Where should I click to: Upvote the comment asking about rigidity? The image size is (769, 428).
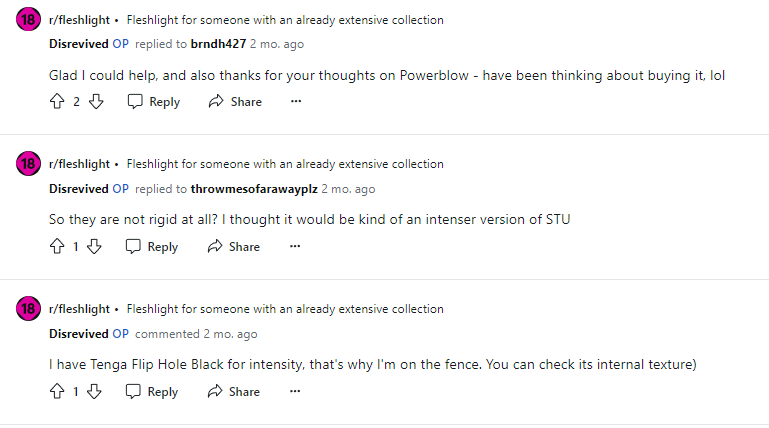click(57, 247)
